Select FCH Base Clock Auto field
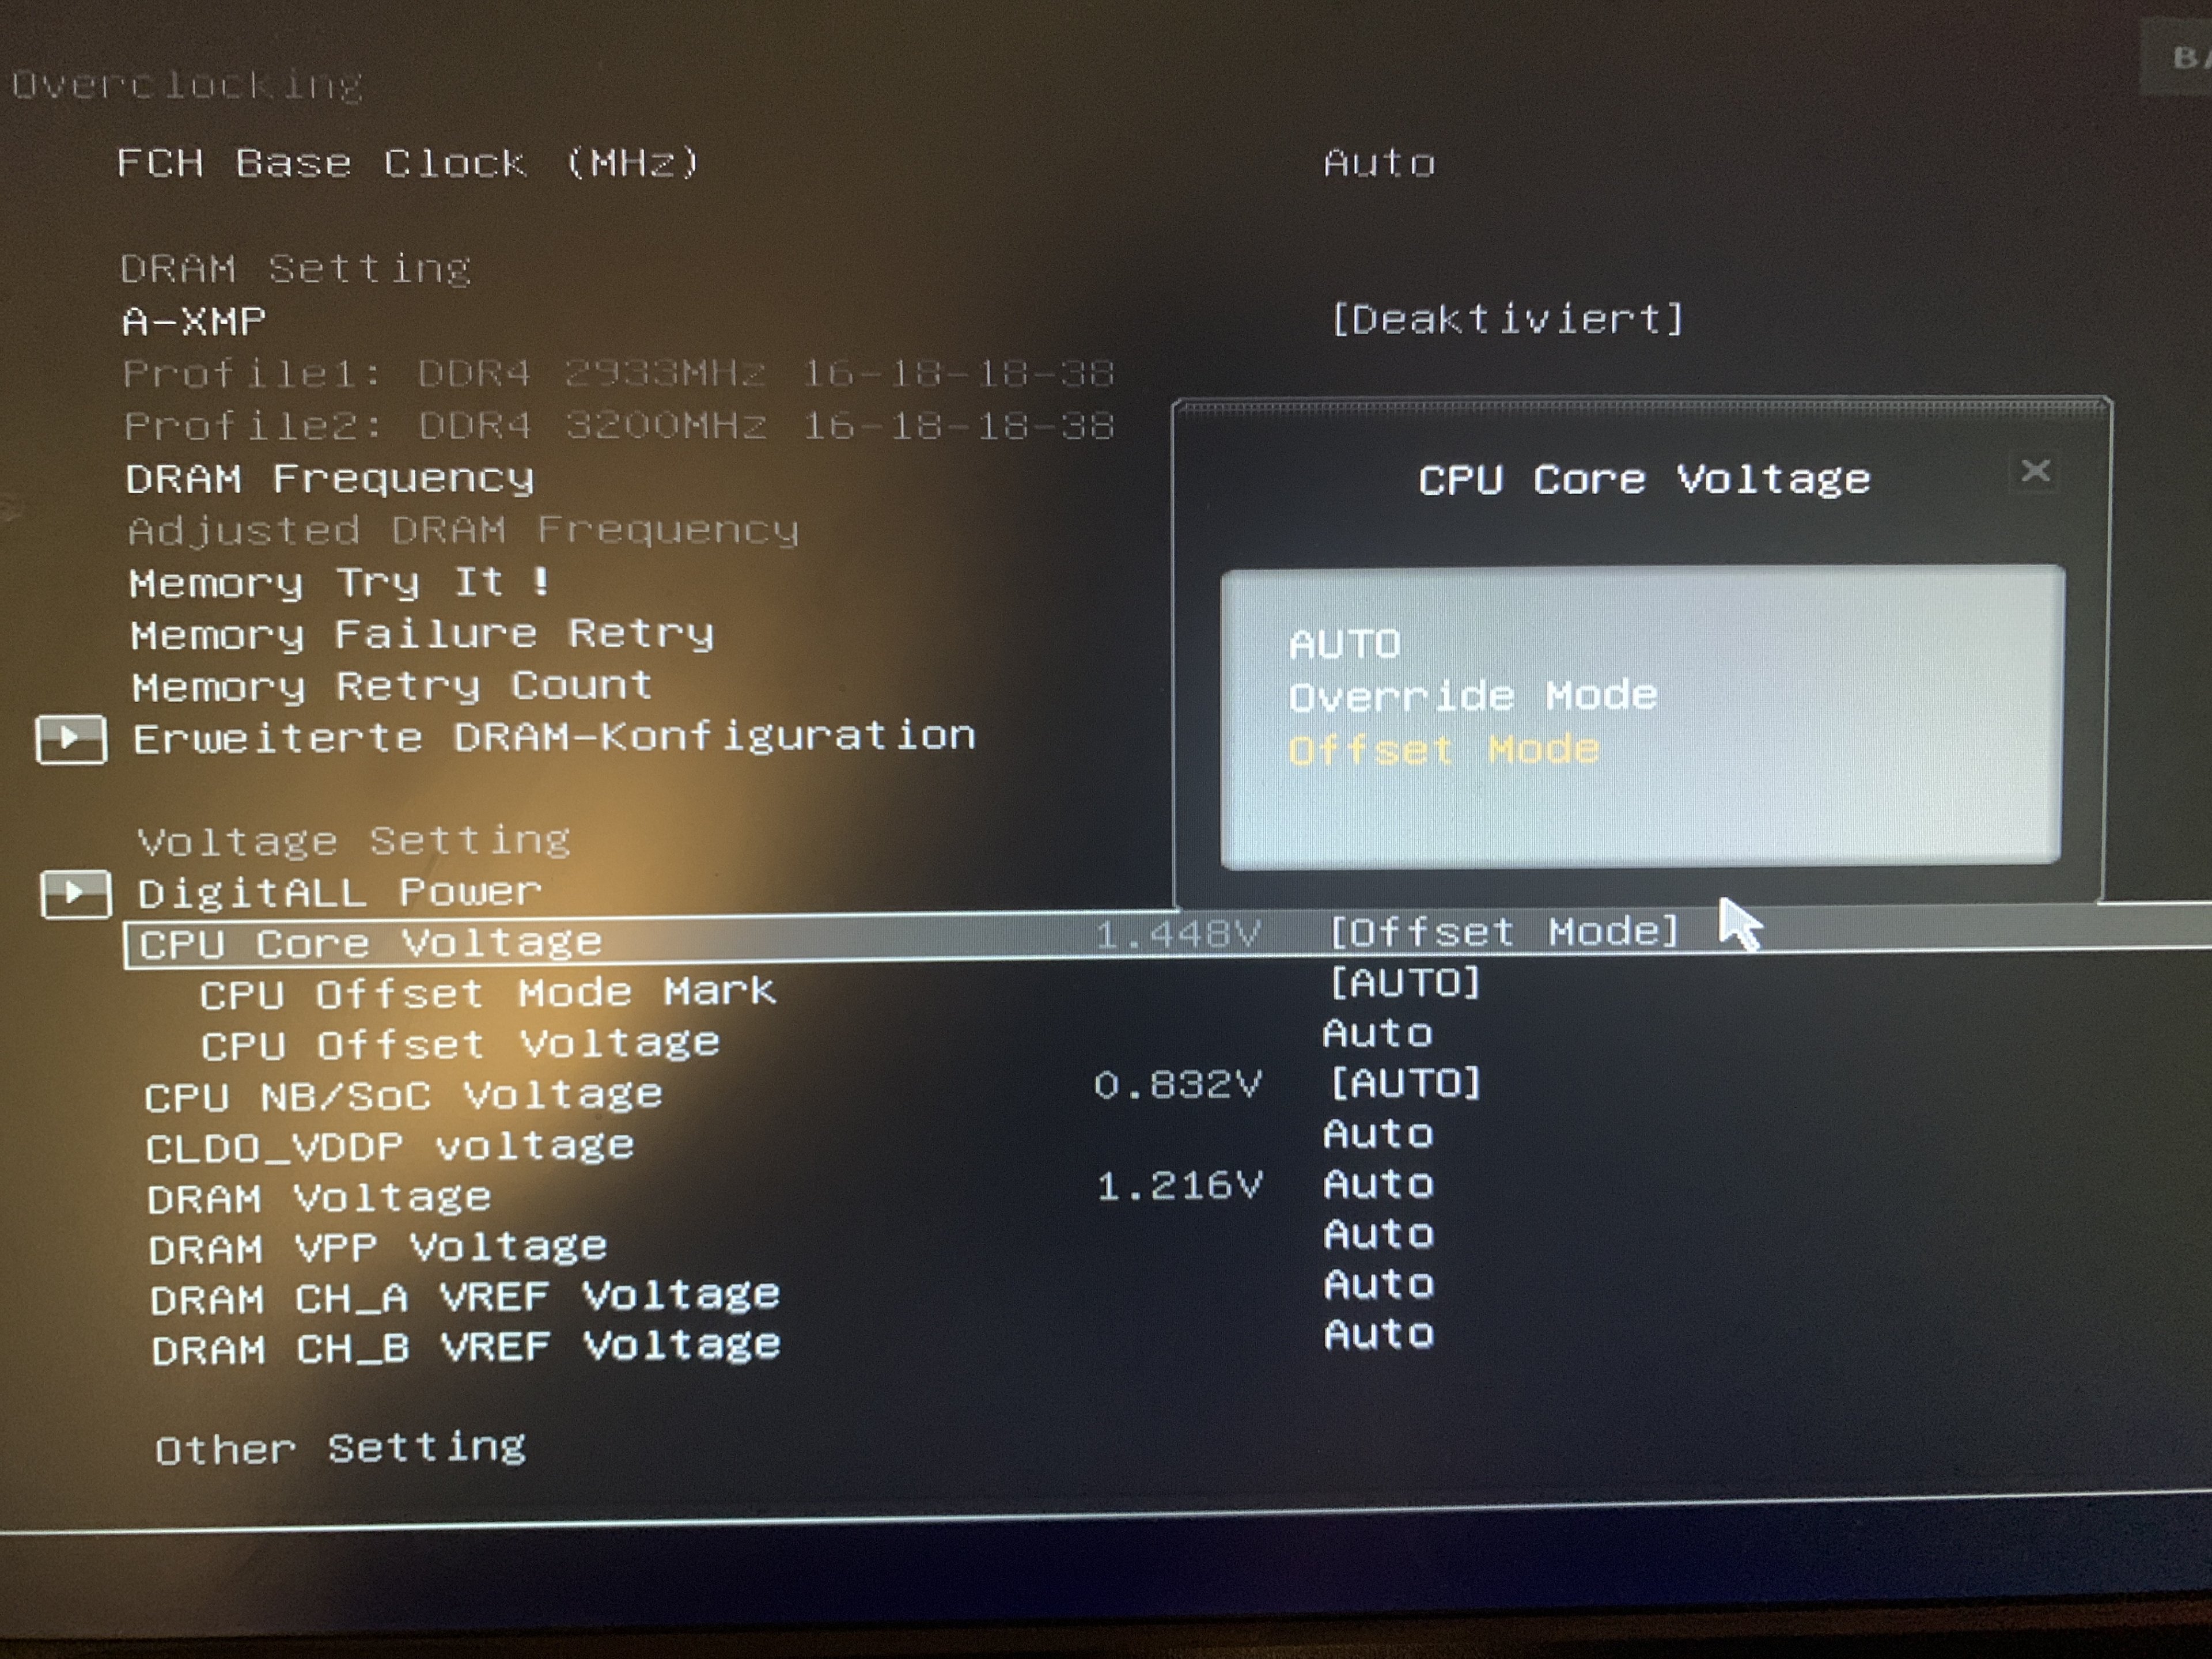The height and width of the screenshot is (1659, 2212). tap(1379, 163)
